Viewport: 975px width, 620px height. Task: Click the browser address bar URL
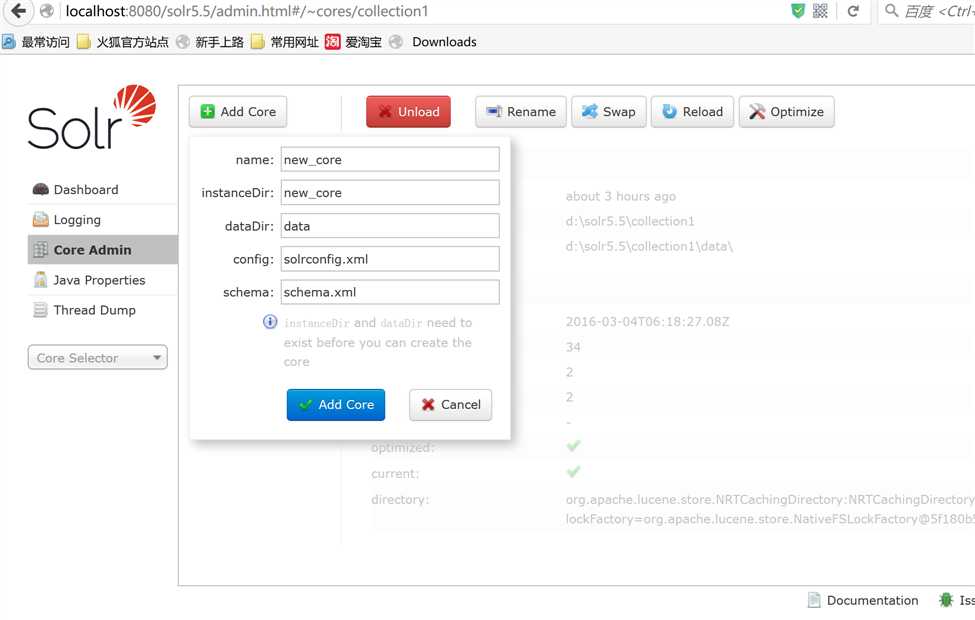[247, 11]
